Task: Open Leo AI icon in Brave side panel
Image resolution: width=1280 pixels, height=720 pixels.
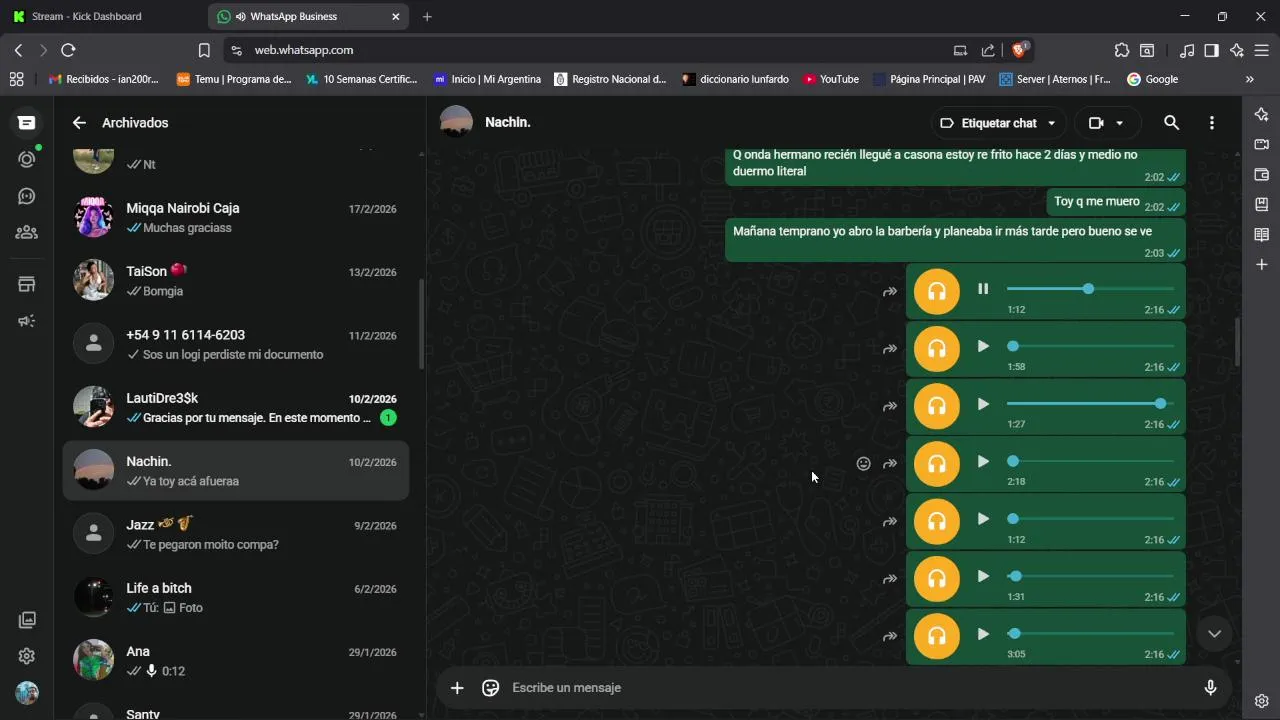Action: point(1262,114)
